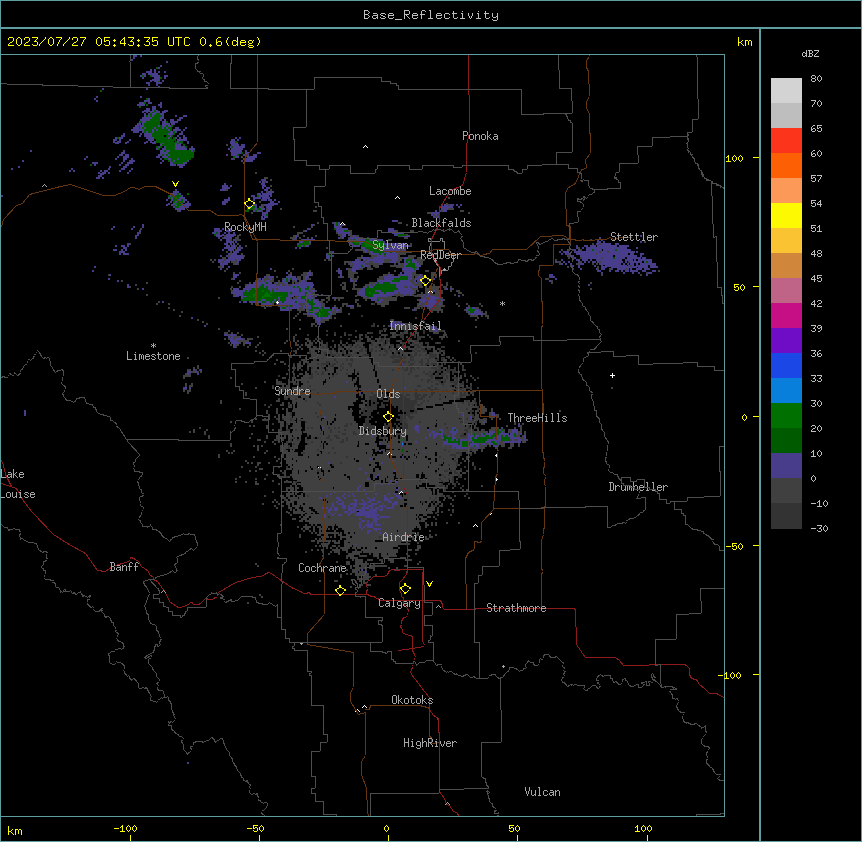
Task: Click the Cochrane town label
Action: pyautogui.click(x=322, y=568)
